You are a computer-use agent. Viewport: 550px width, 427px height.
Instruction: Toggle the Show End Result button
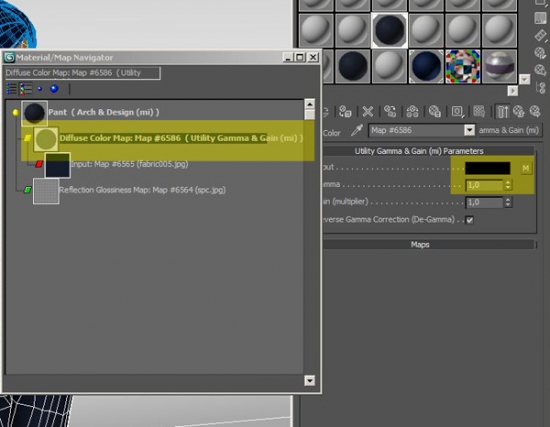503,112
